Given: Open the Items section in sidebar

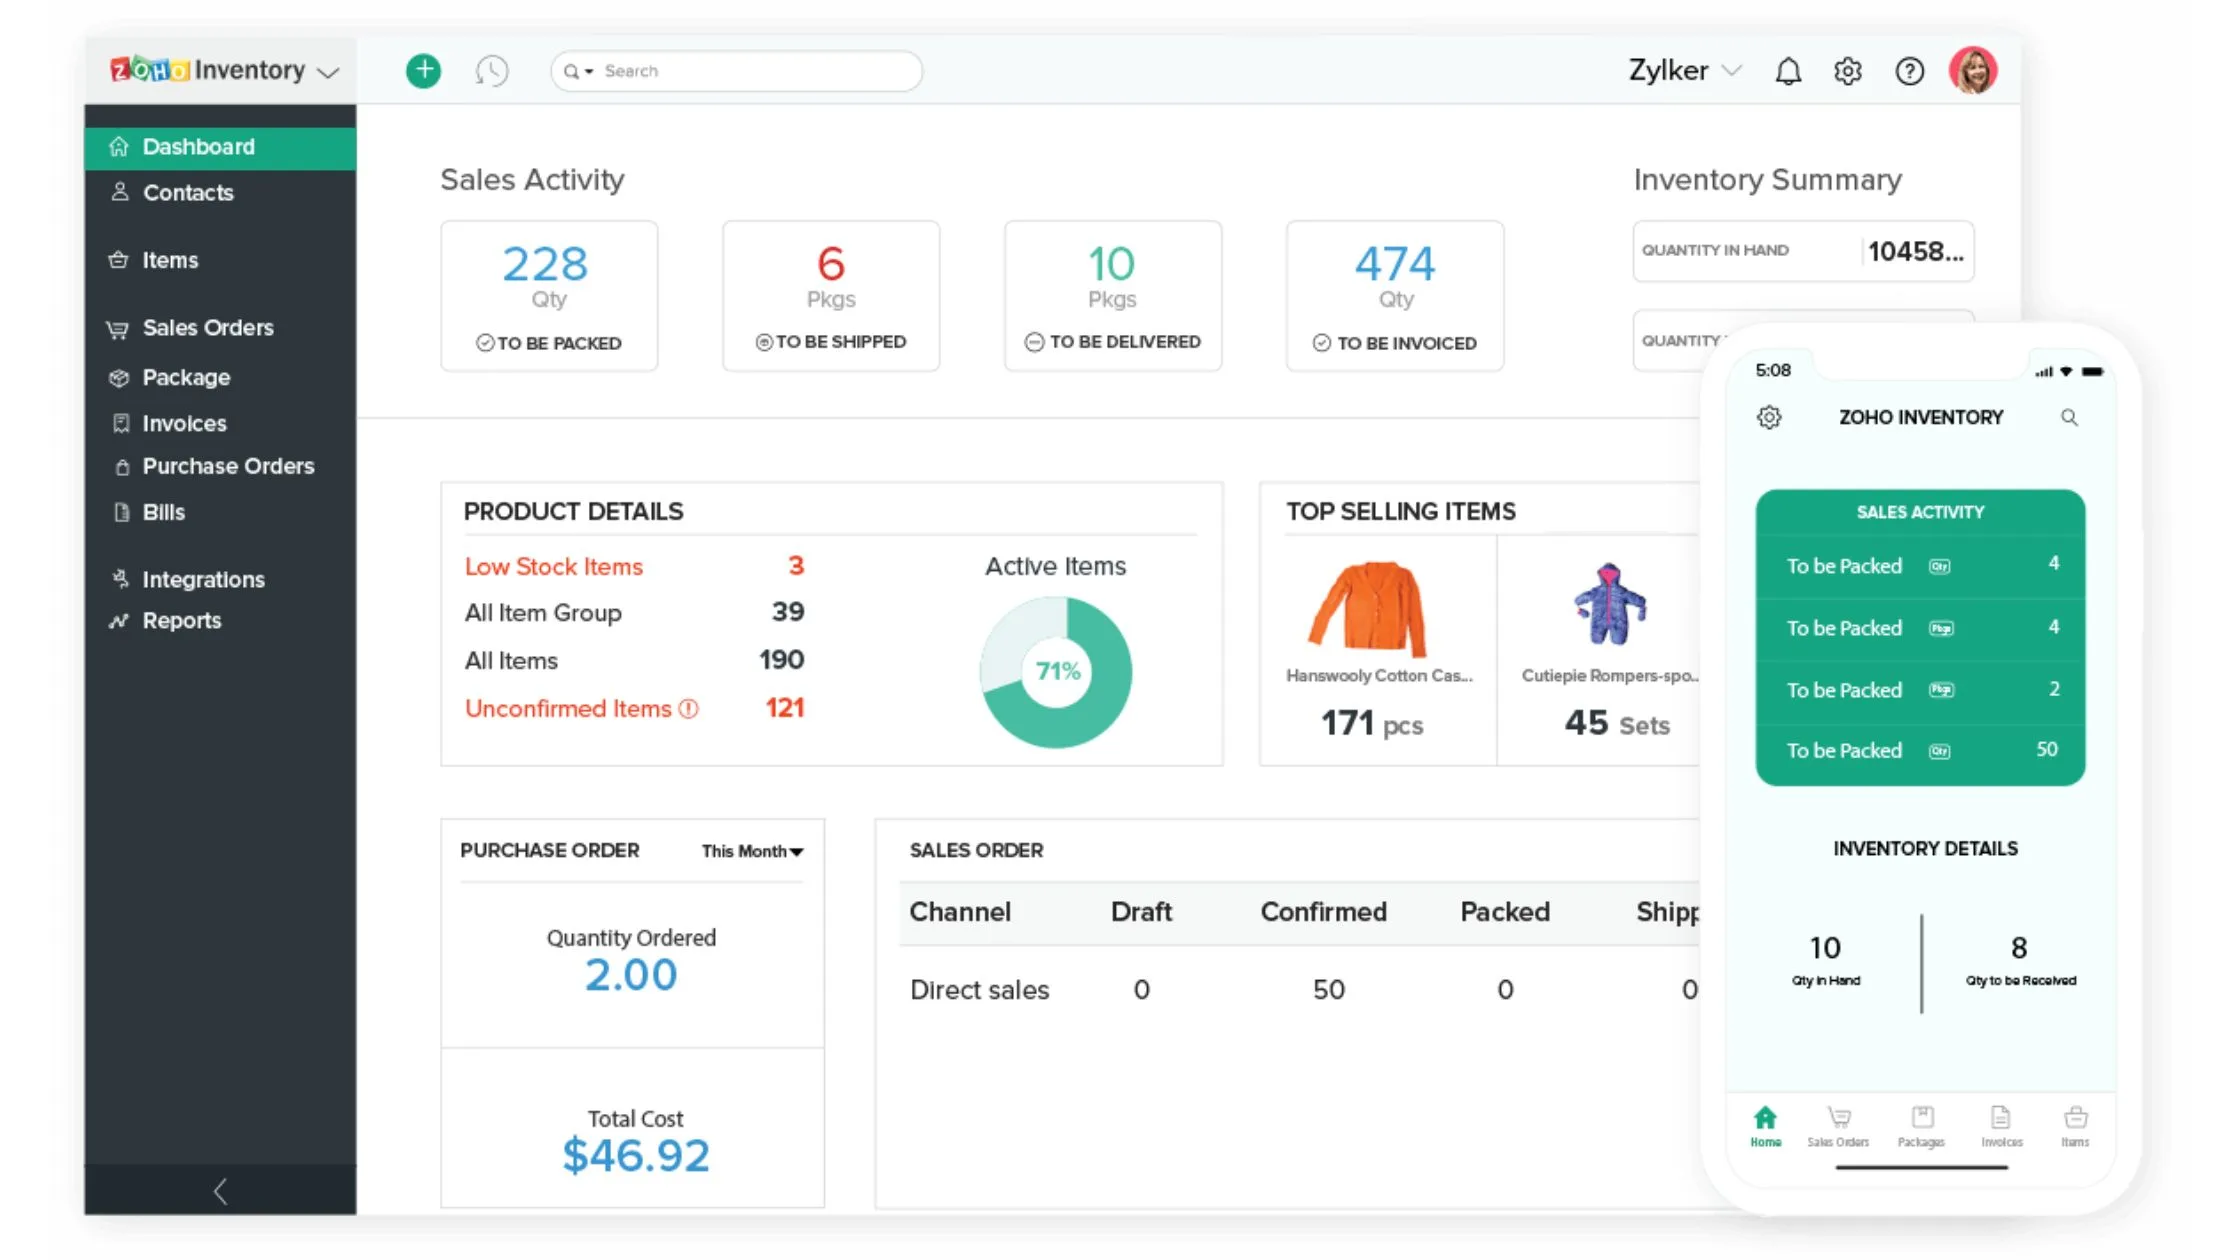Looking at the screenshot, I should tap(168, 260).
